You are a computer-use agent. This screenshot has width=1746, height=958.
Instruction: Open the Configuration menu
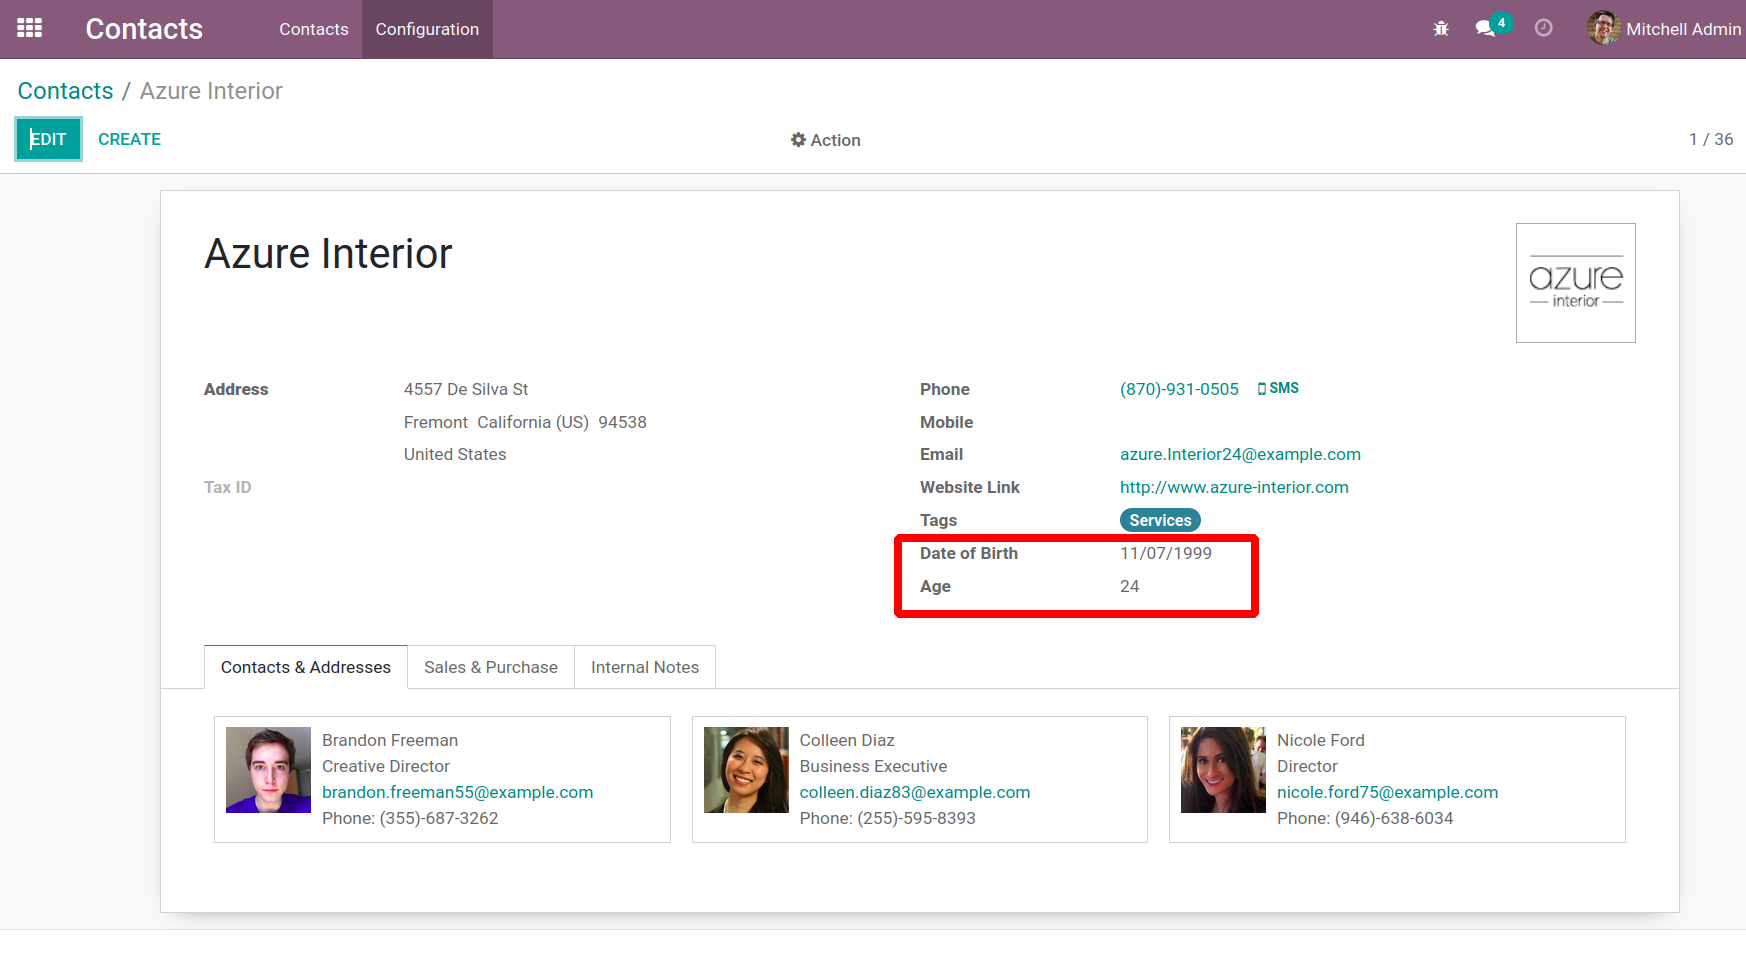pyautogui.click(x=427, y=29)
